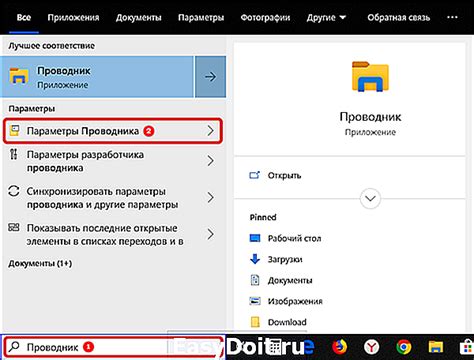Viewport: 474px width, 360px height.
Task: Switch to the Все tab
Action: [x=24, y=17]
